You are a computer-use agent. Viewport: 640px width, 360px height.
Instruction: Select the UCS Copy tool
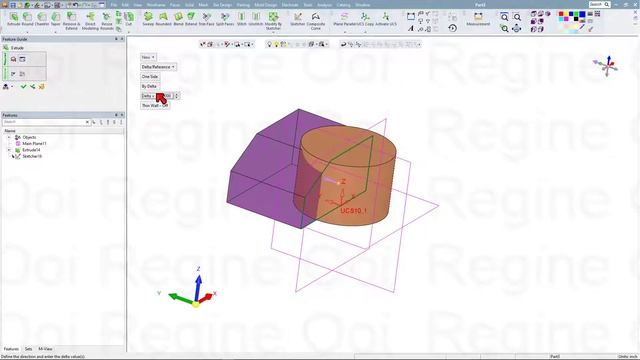coord(365,19)
